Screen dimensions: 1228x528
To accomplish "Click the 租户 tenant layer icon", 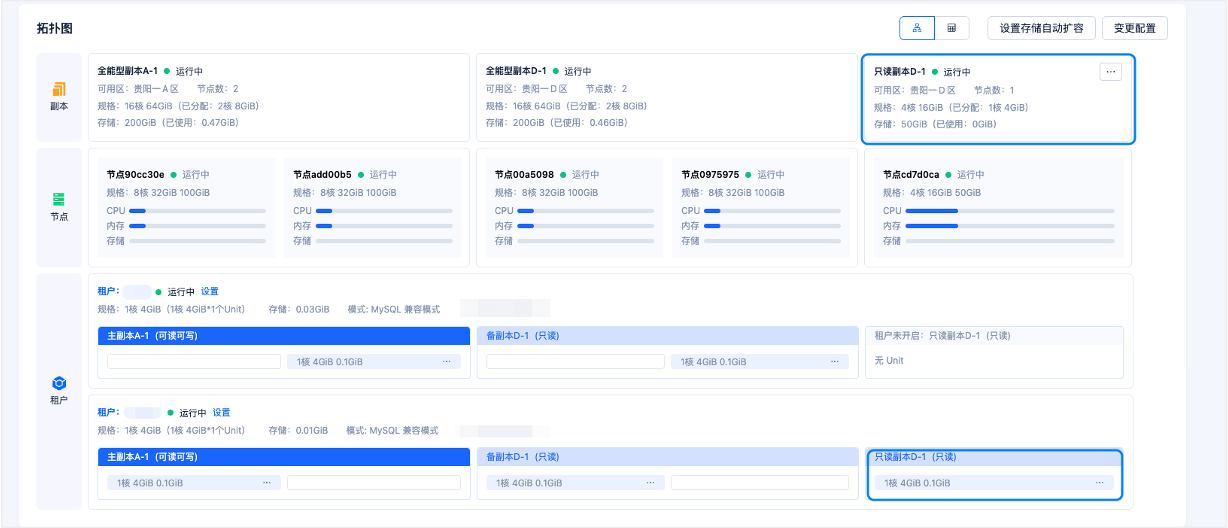I will tap(59, 384).
